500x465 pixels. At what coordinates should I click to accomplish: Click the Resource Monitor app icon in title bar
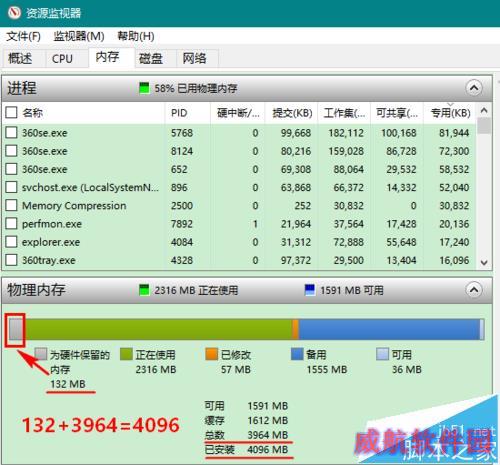point(14,13)
